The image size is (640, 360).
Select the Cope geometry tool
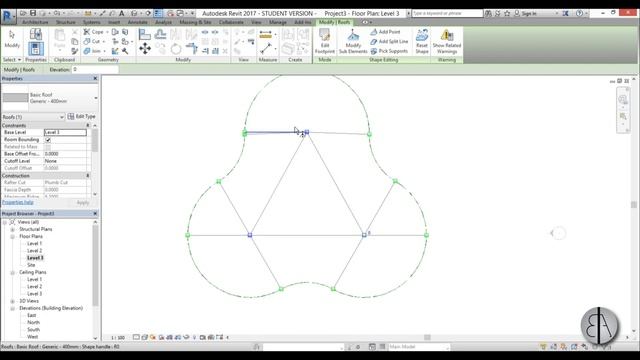[93, 32]
